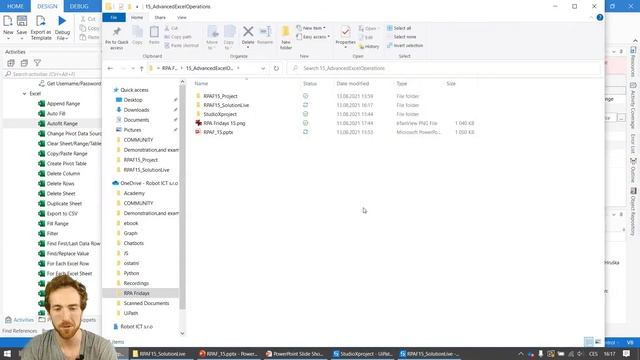This screenshot has width=640, height=360.
Task: Switch to the View ribbon tab
Action: point(182,18)
